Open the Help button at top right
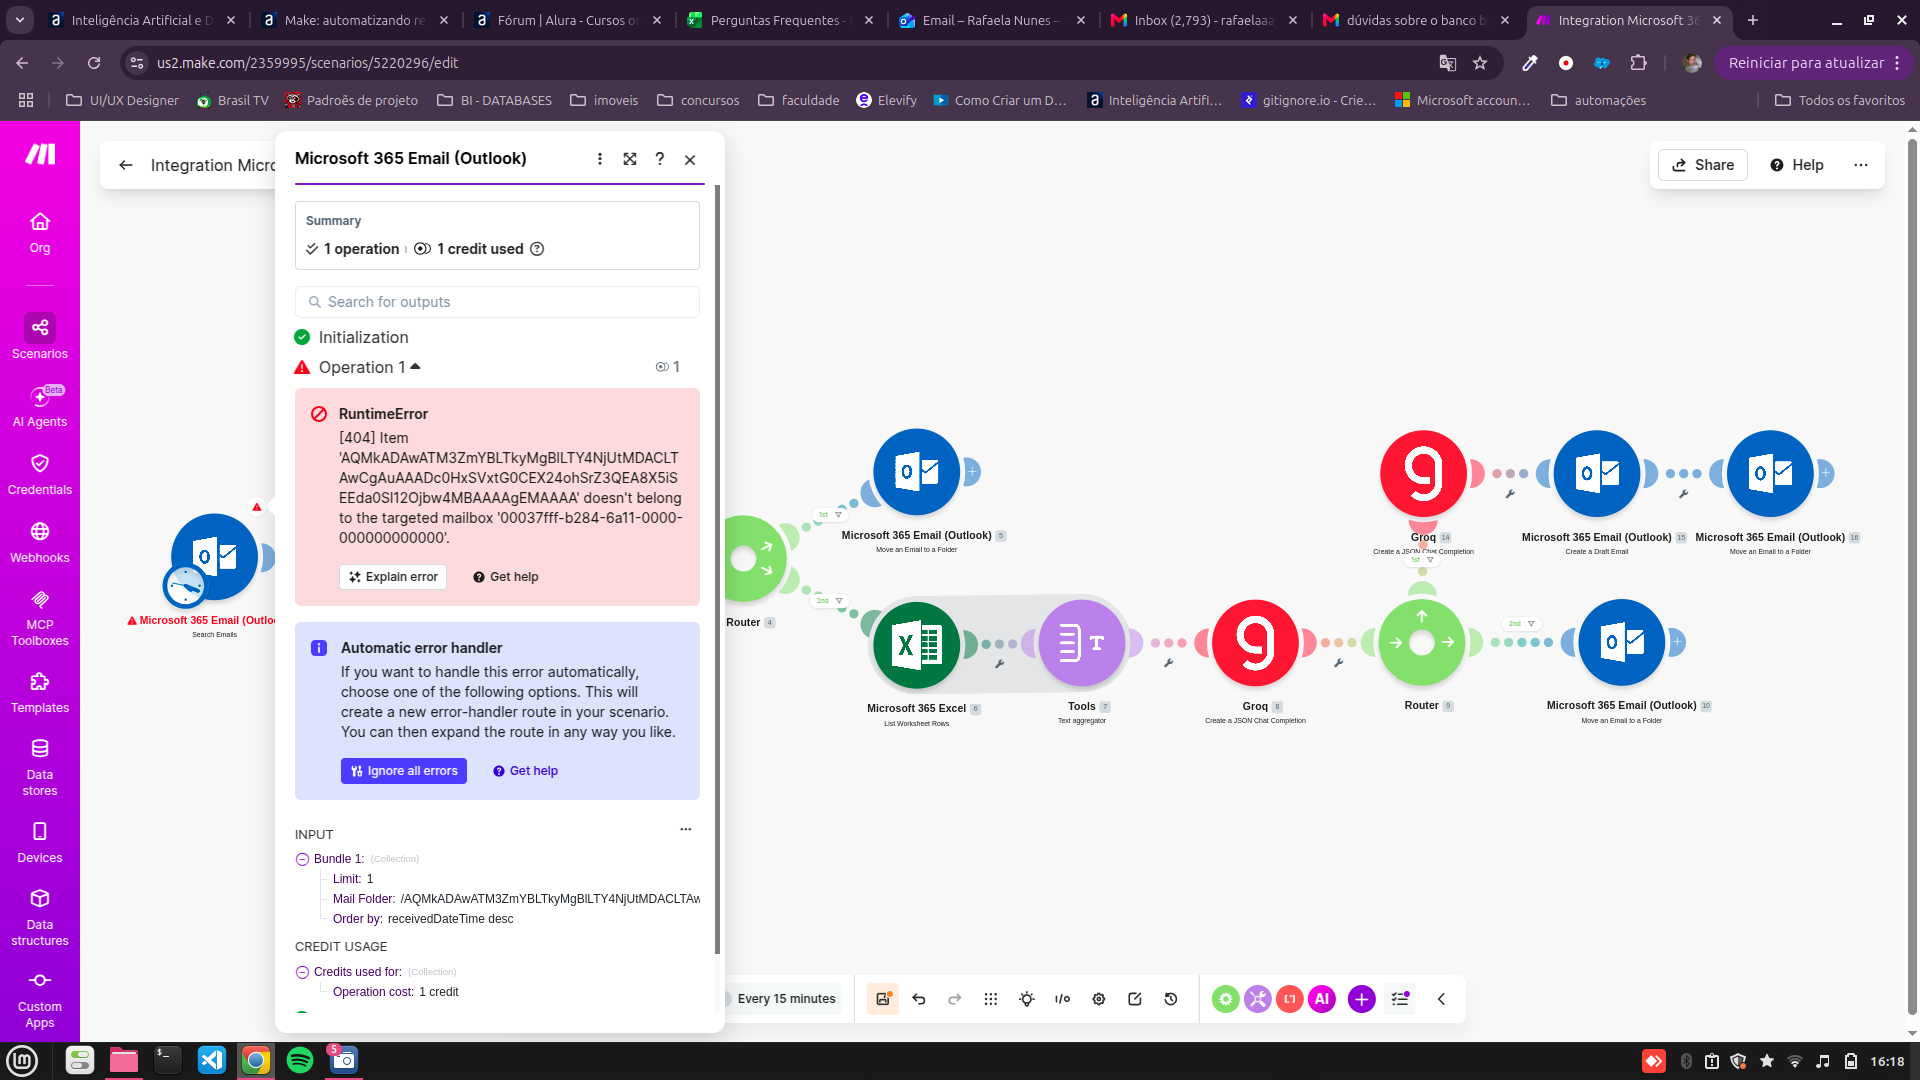This screenshot has width=1920, height=1080. click(1797, 165)
